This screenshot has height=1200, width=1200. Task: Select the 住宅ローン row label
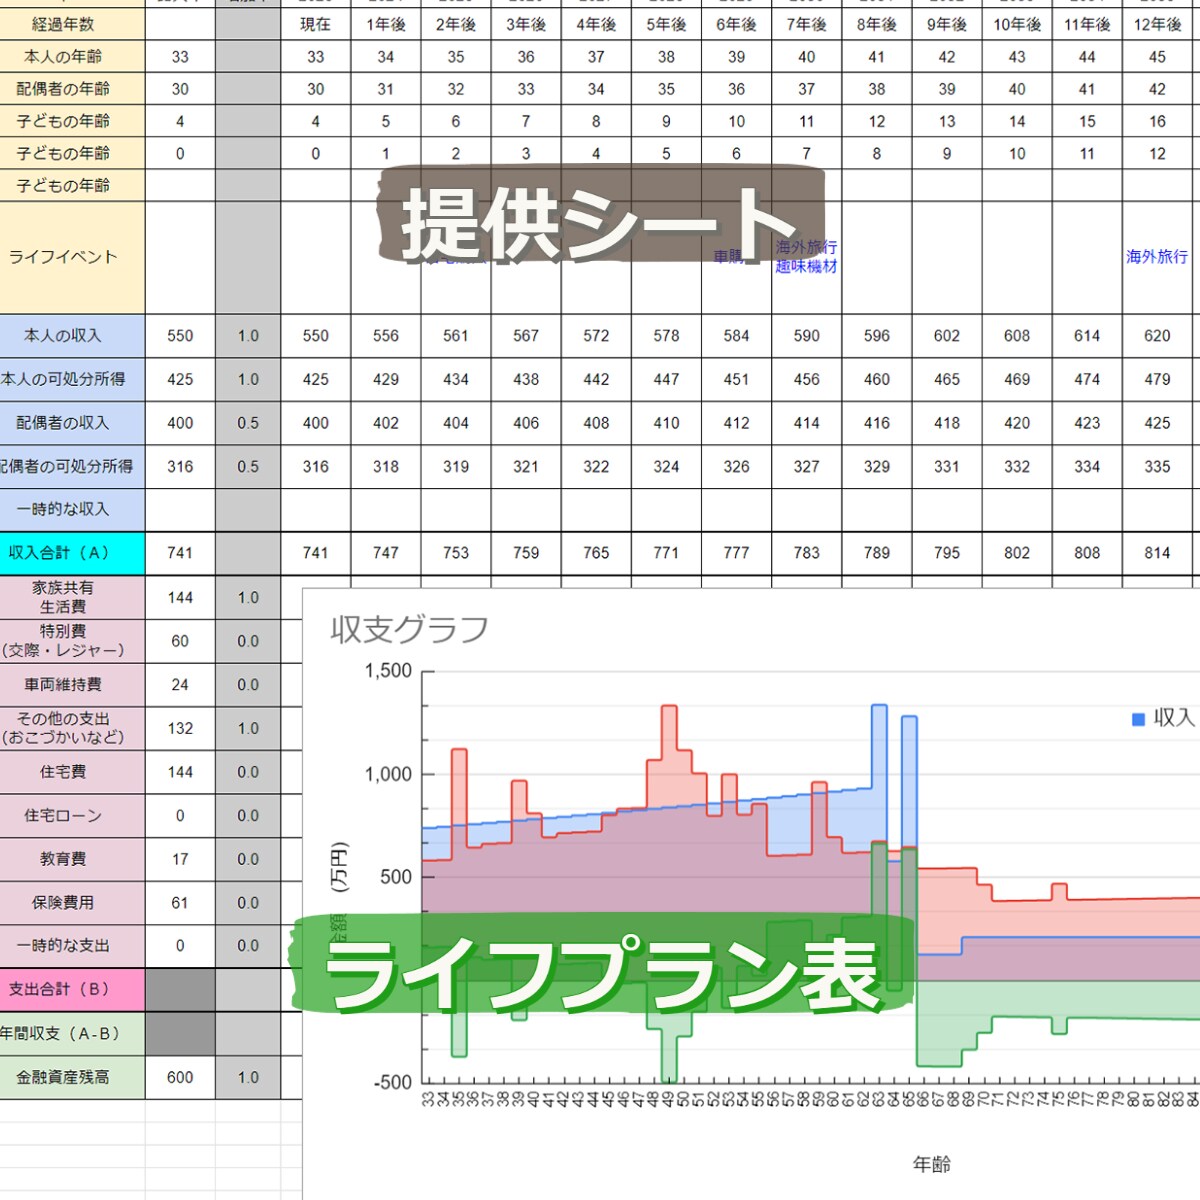(x=63, y=816)
